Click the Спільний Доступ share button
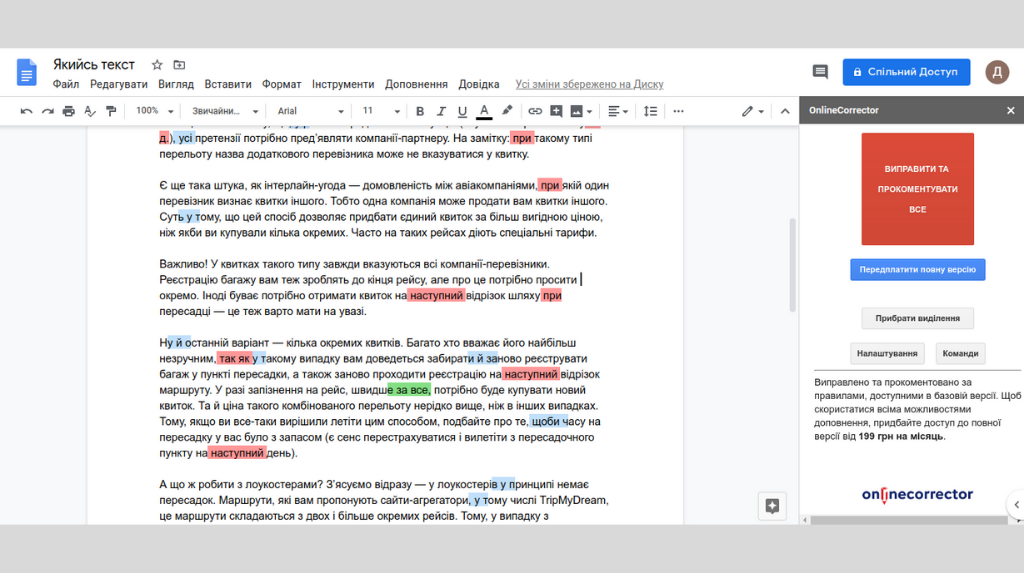This screenshot has height=573, width=1024. click(906, 72)
